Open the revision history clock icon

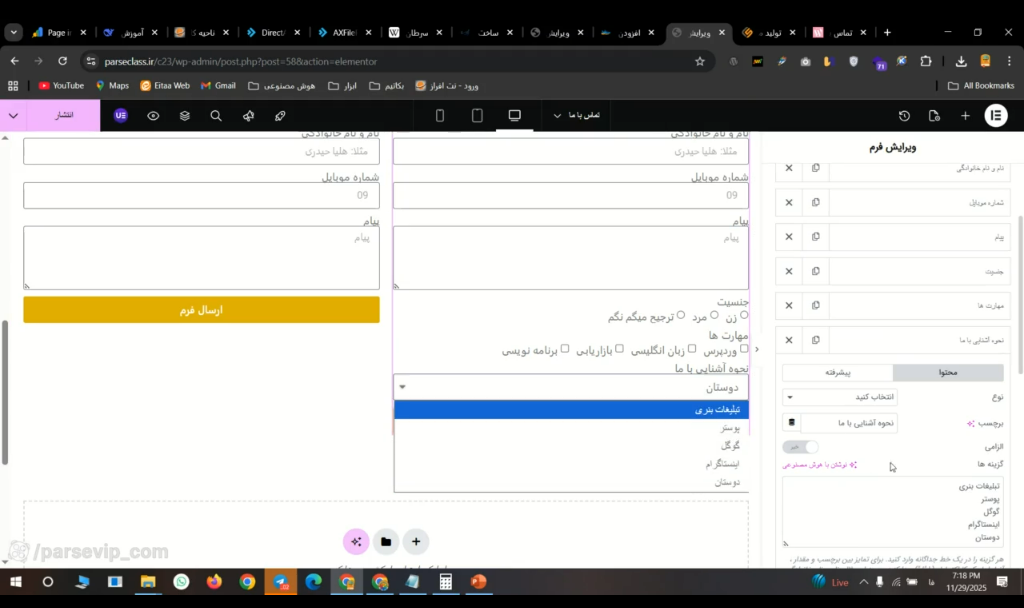point(904,116)
